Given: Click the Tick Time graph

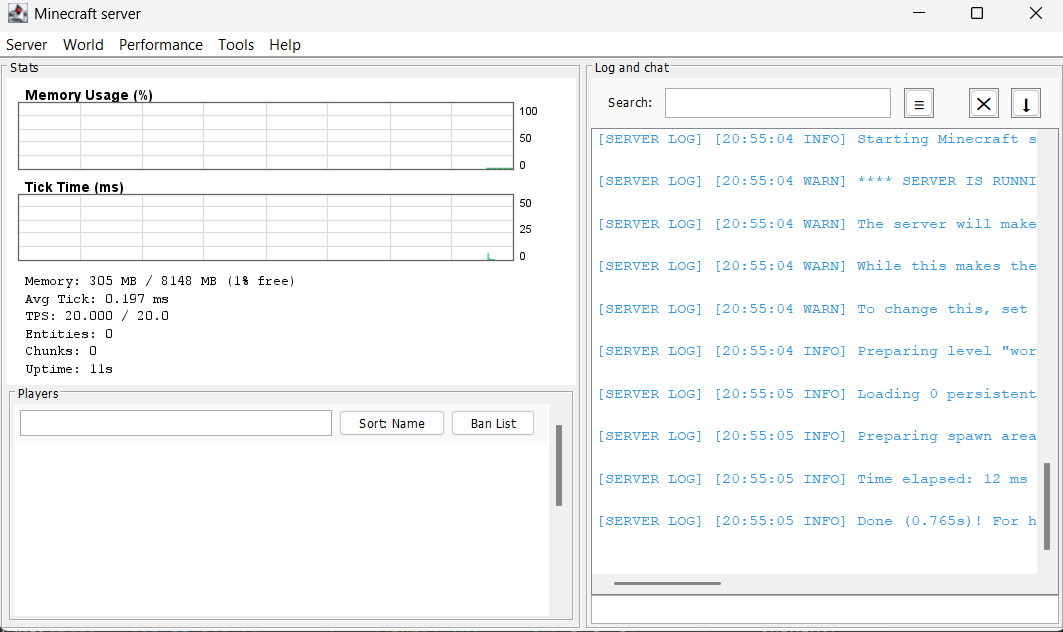Looking at the screenshot, I should pos(266,227).
